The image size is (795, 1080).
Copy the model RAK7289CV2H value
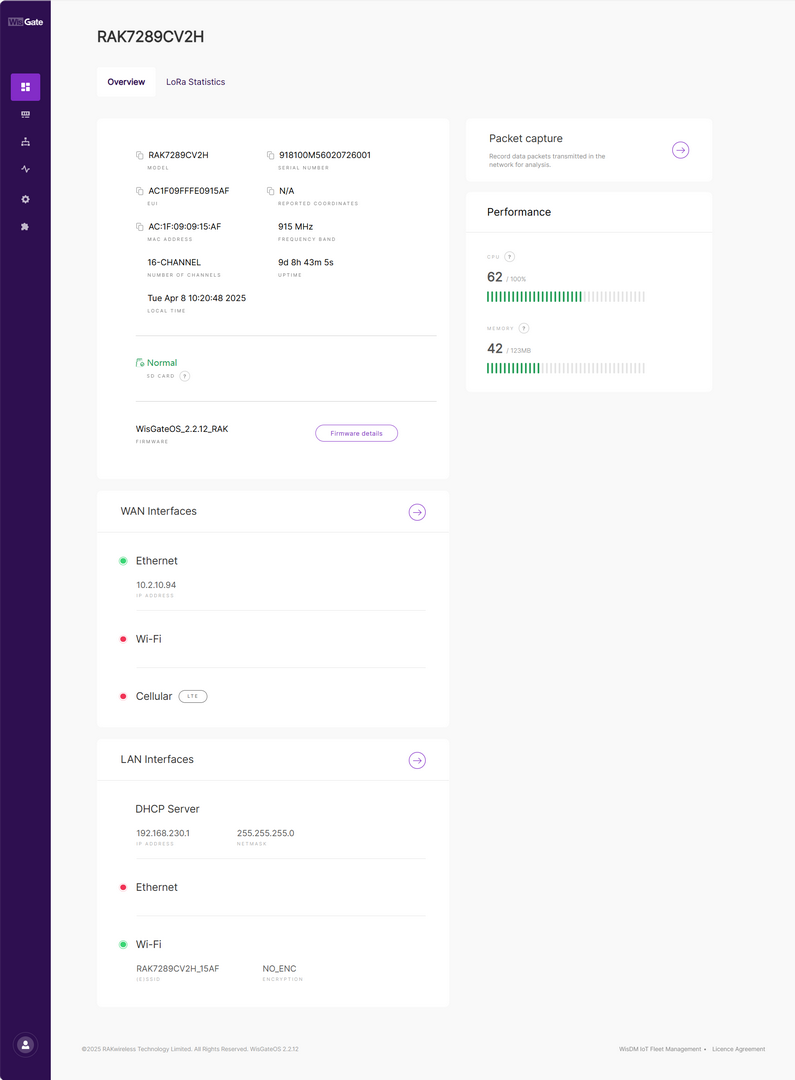(x=140, y=156)
